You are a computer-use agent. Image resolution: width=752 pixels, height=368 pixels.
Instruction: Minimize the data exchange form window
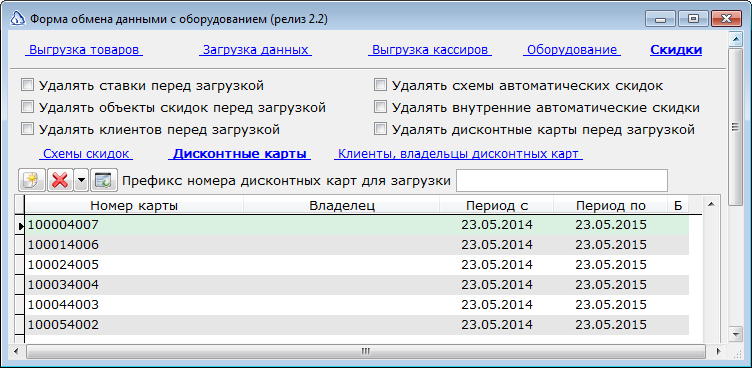point(661,19)
